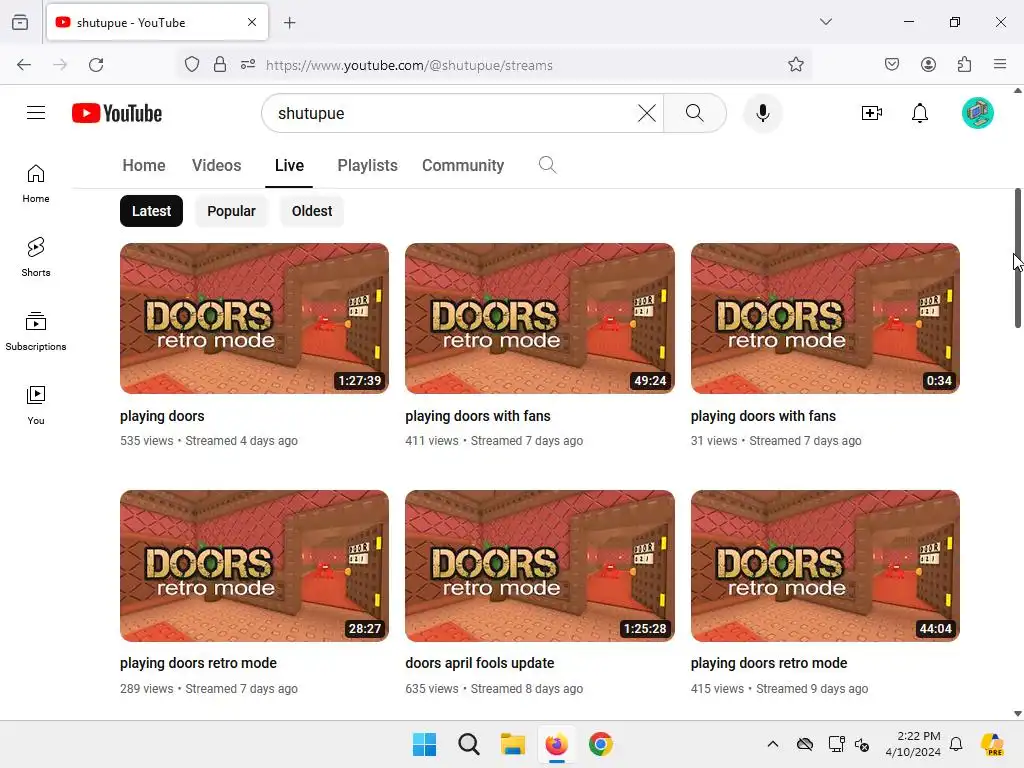Close the shutupue - YouTube tab
Viewport: 1024px width, 768px height.
pyautogui.click(x=252, y=22)
